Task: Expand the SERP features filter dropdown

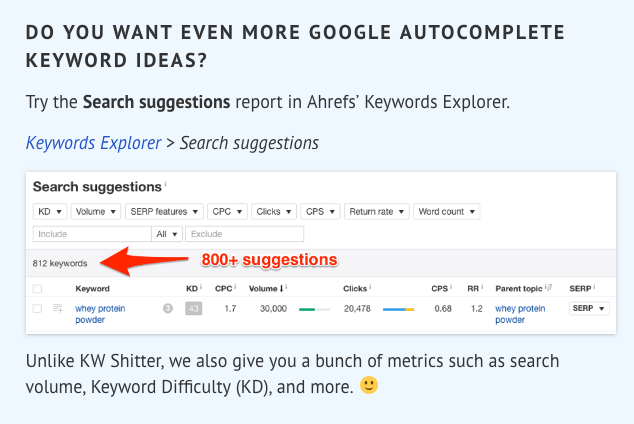Action: pos(164,212)
